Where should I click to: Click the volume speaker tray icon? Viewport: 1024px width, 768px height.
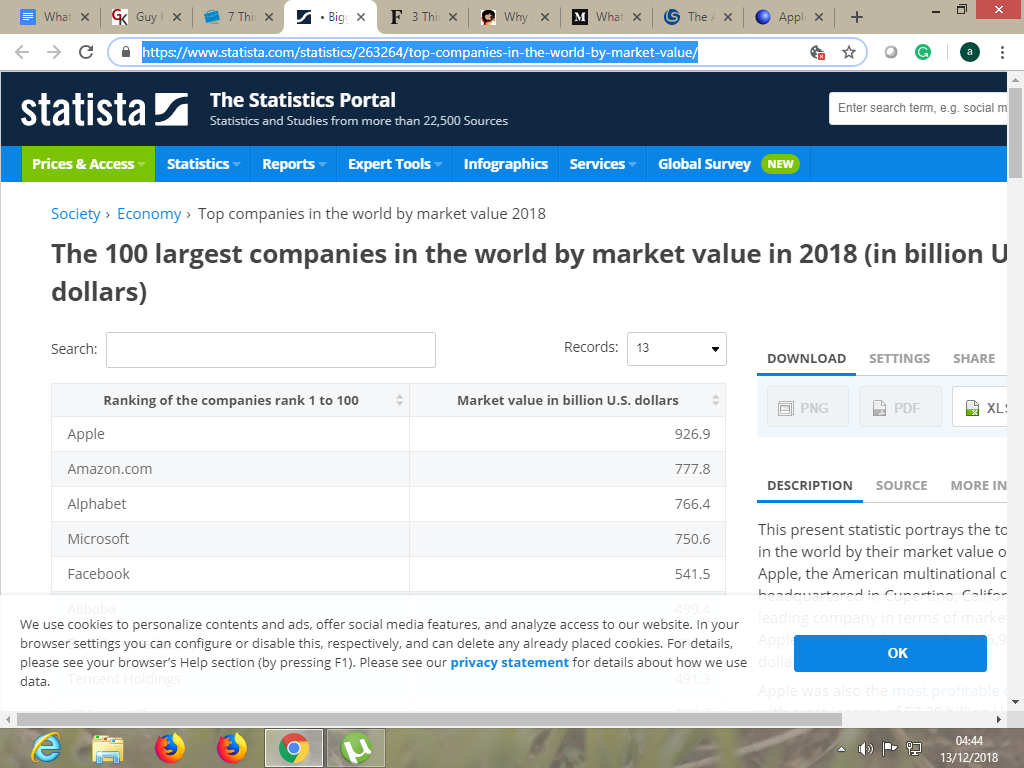(865, 749)
